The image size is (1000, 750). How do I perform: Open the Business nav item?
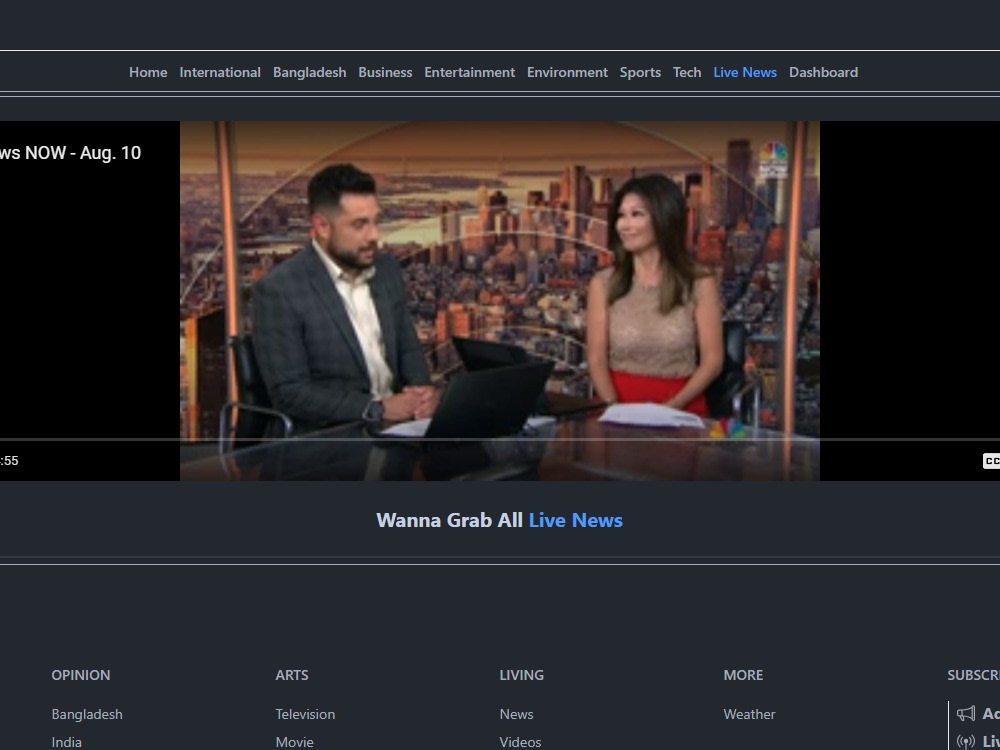coord(385,73)
